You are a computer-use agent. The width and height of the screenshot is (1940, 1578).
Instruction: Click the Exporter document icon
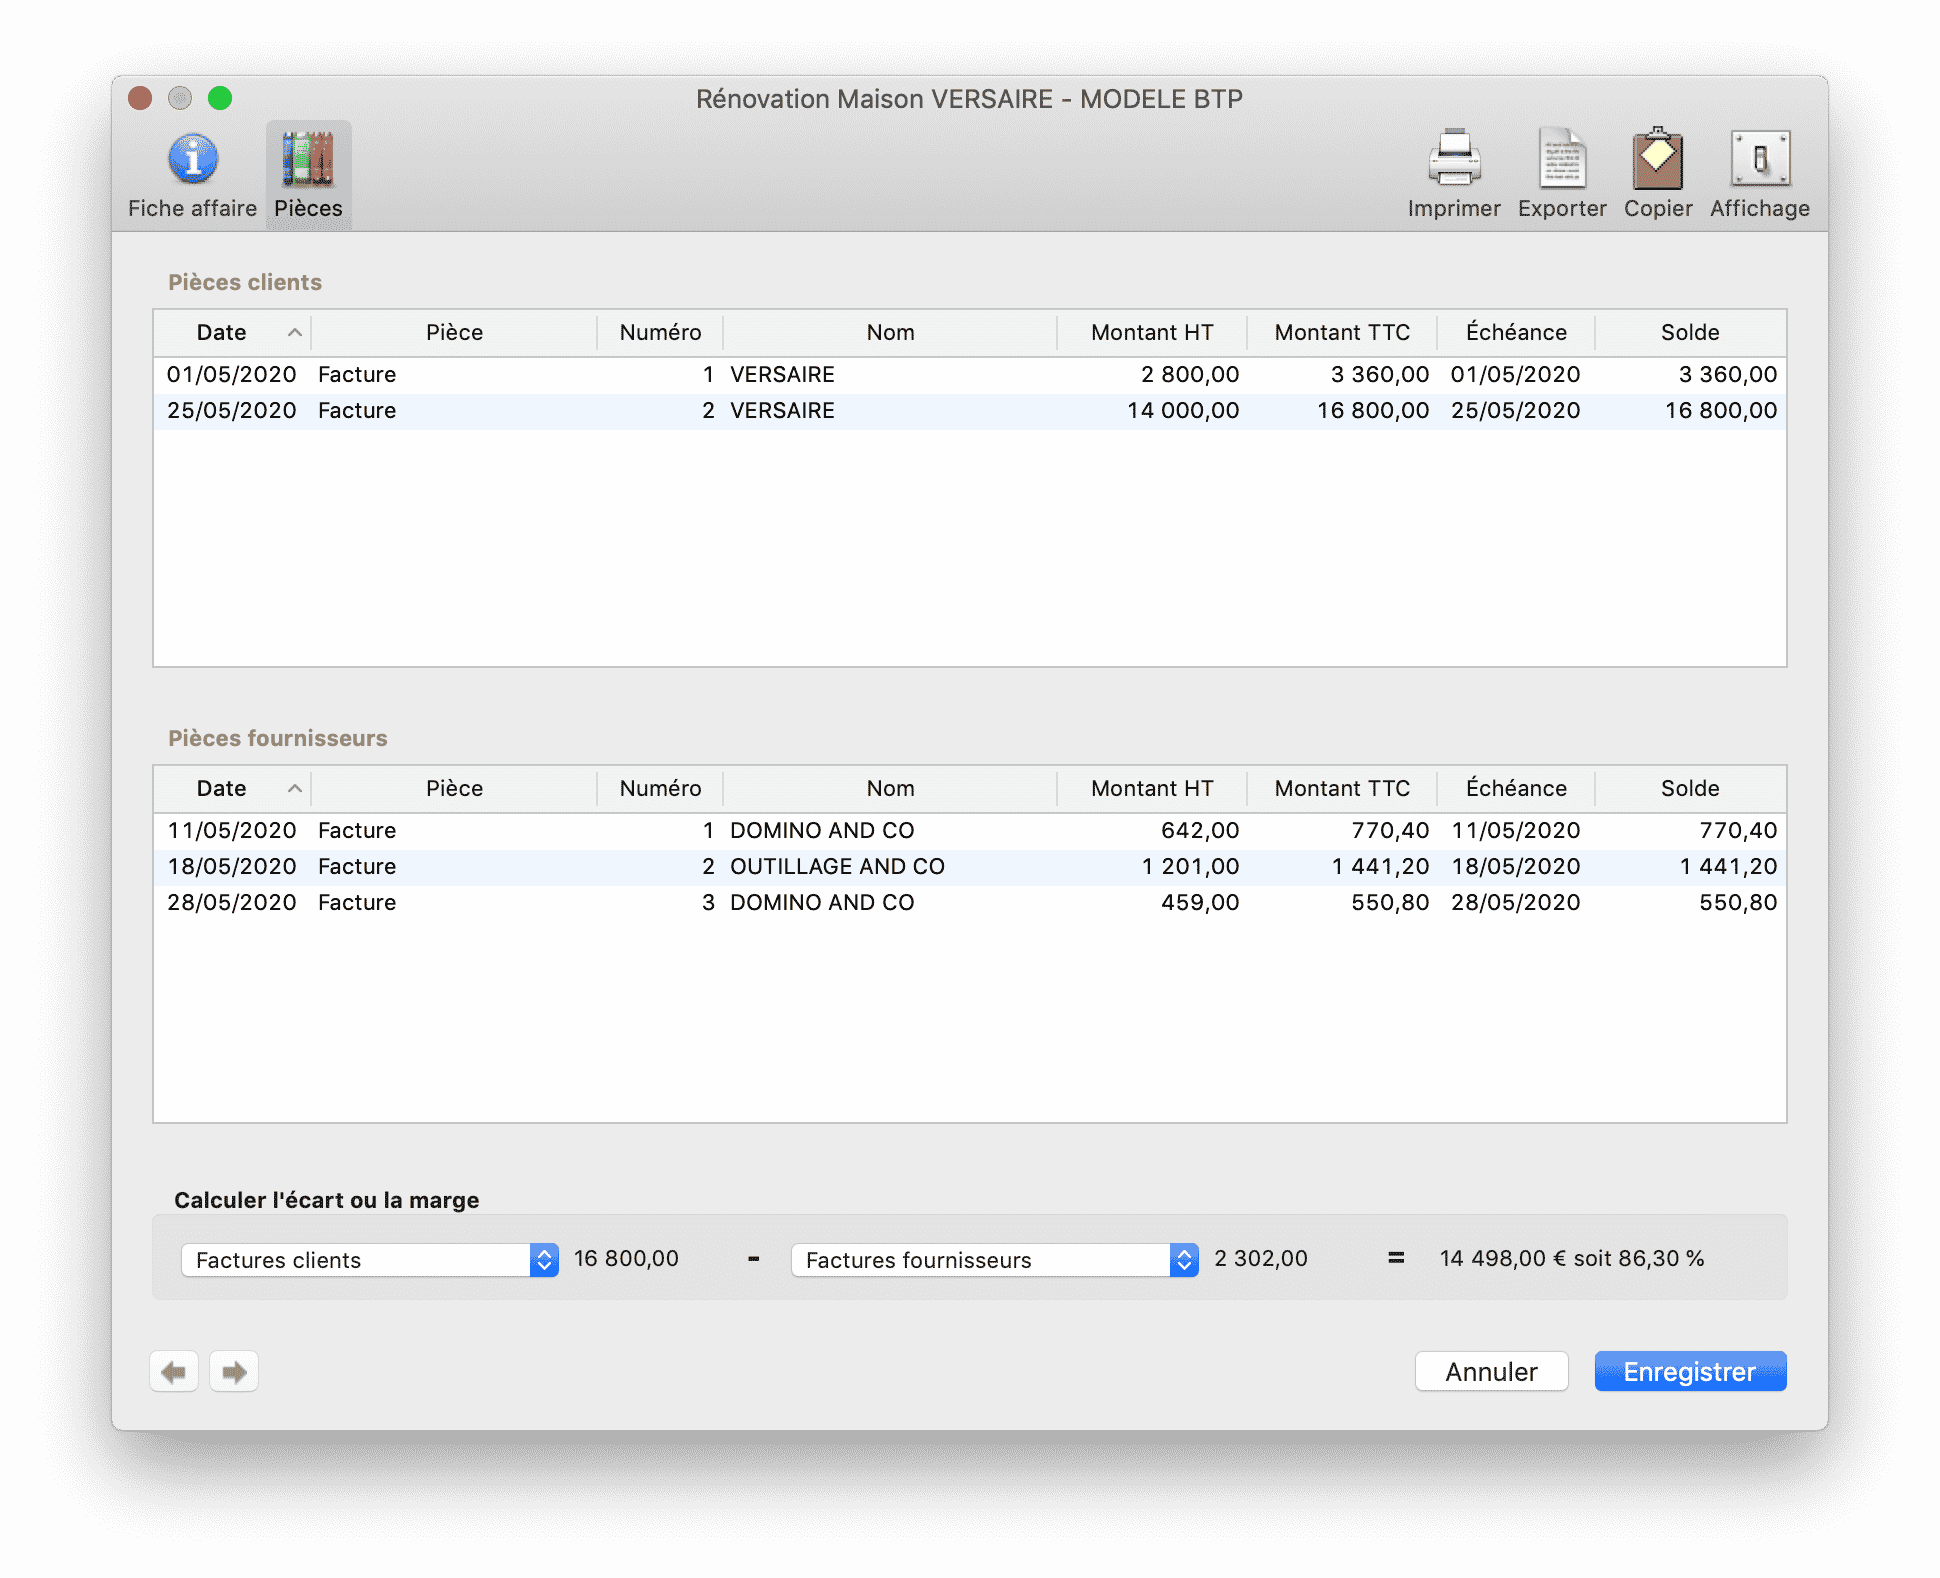[1561, 158]
